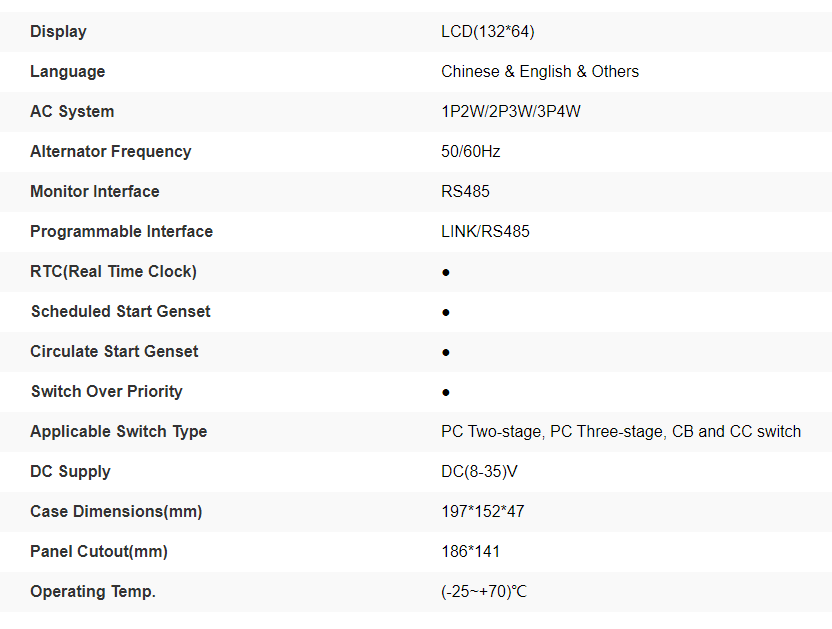Click the LINK/RS485 value text
The image size is (832, 629).
coord(485,232)
